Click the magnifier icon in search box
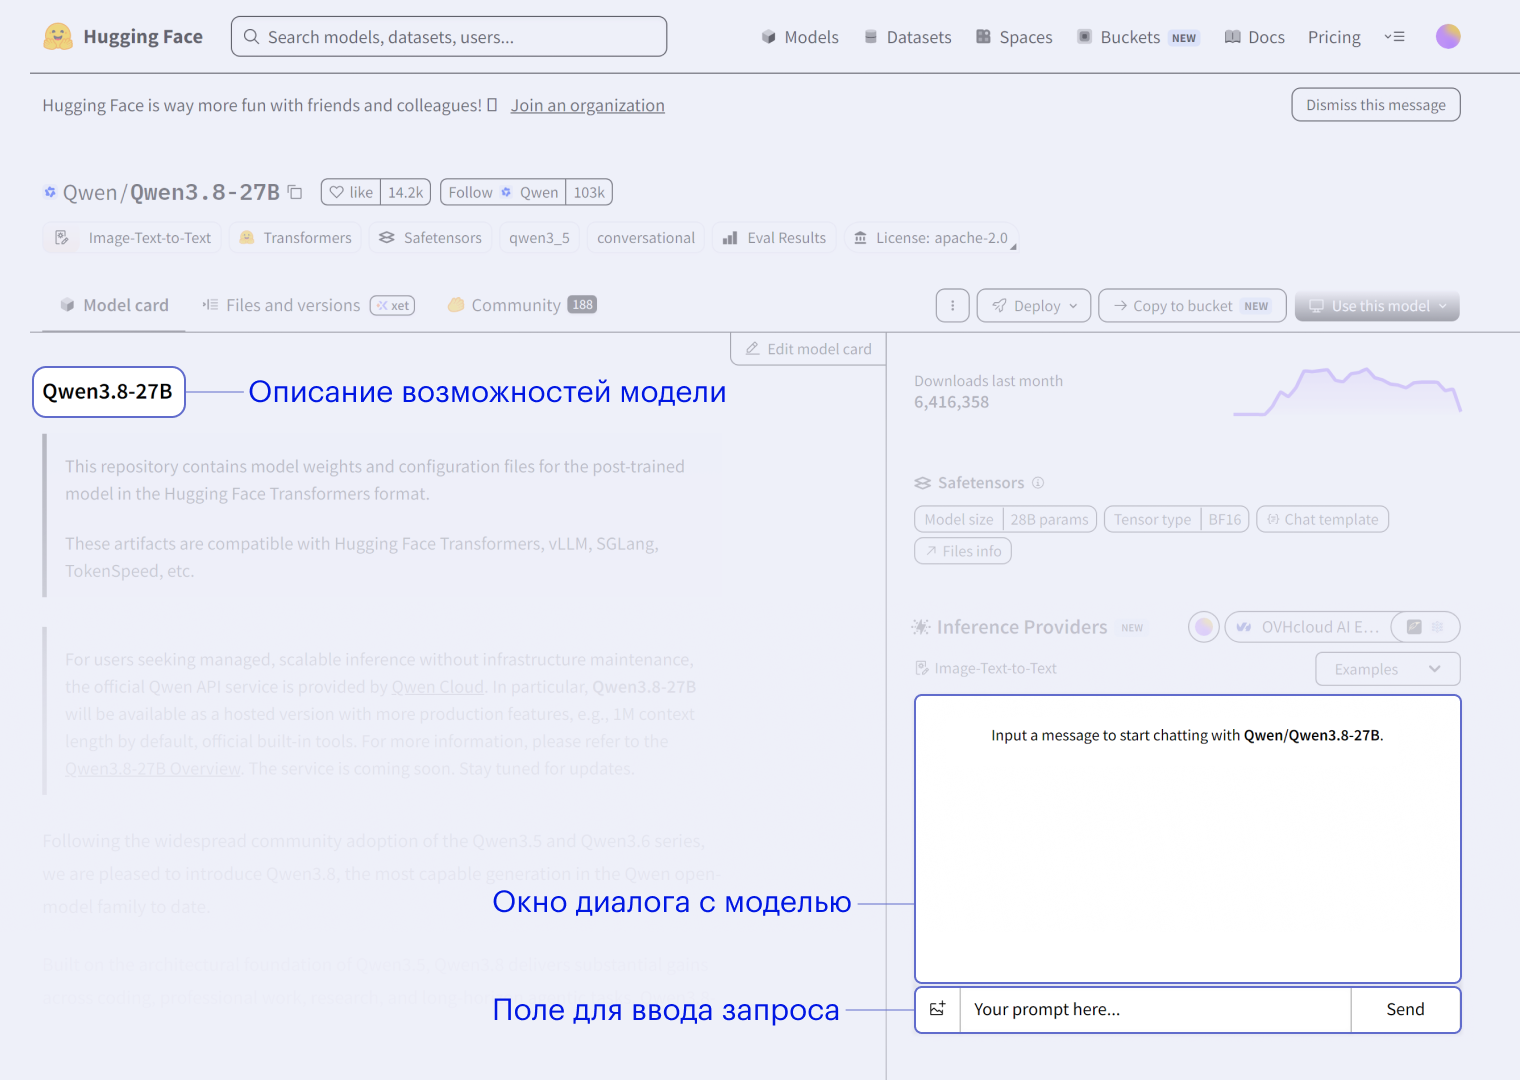Screen dimensions: 1520x1080 coord(252,37)
